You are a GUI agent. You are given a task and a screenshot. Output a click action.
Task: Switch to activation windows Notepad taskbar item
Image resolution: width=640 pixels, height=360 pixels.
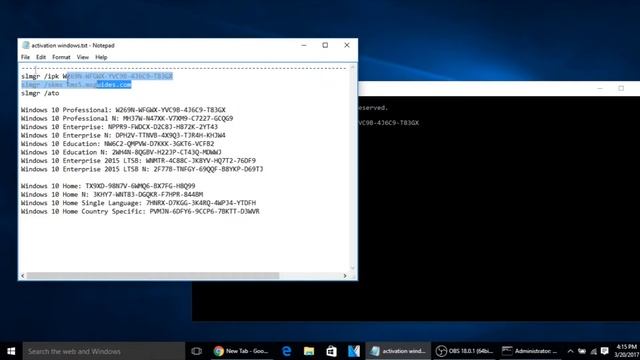pyautogui.click(x=398, y=351)
